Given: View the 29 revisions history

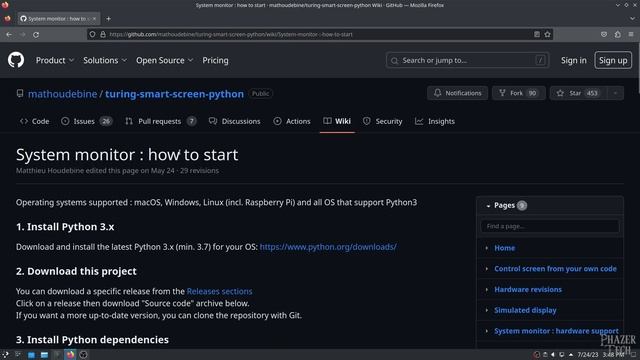Looking at the screenshot, I should (x=199, y=171).
